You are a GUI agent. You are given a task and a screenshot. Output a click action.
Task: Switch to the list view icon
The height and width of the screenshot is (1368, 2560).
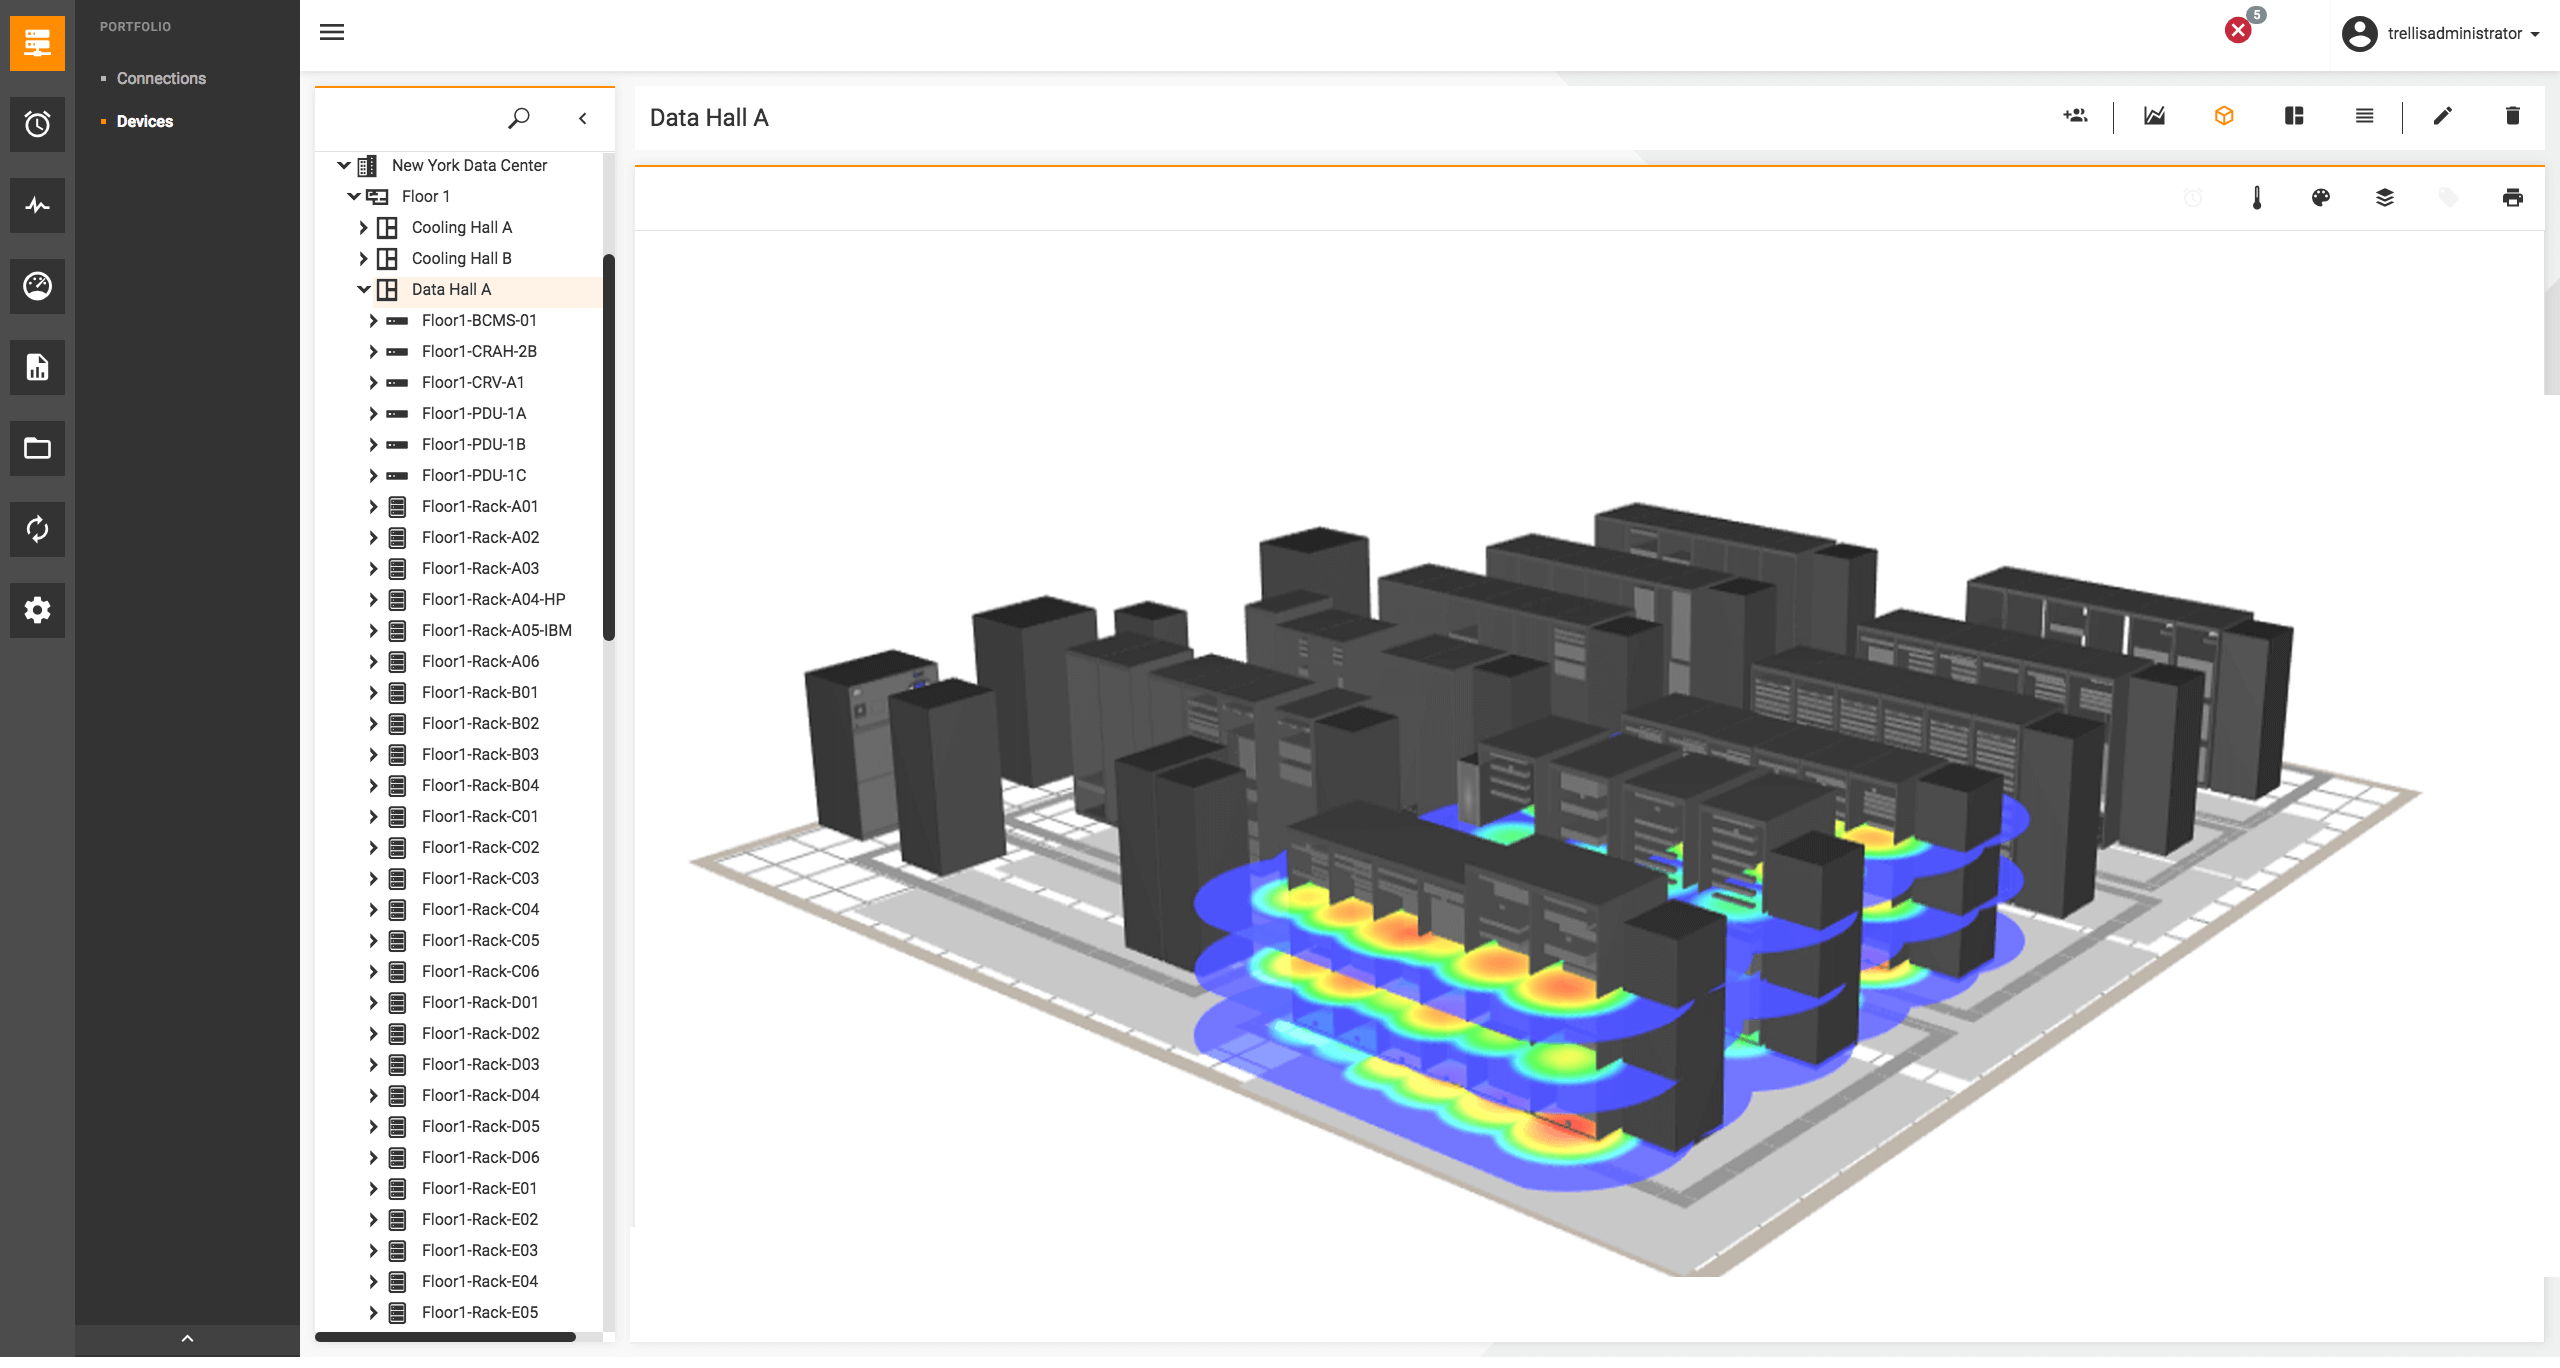2364,116
